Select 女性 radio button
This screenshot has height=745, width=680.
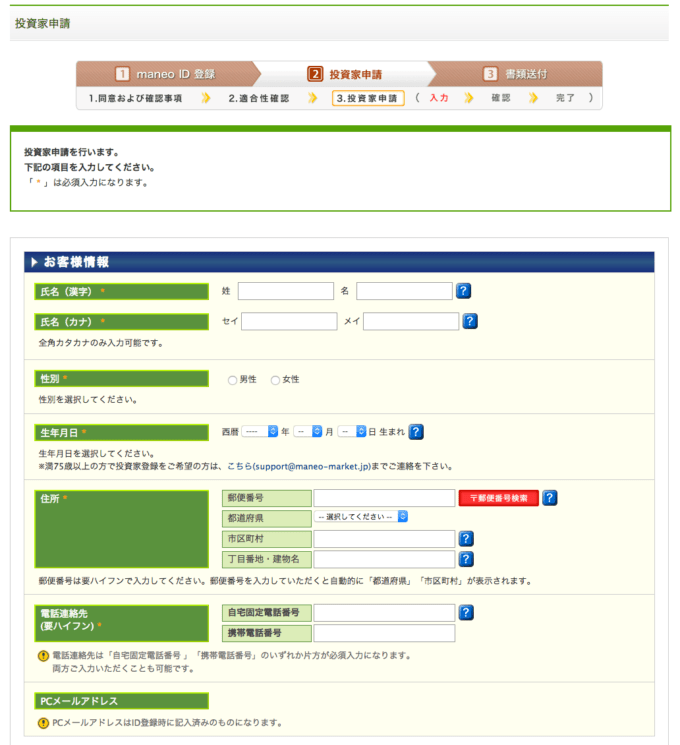point(275,380)
